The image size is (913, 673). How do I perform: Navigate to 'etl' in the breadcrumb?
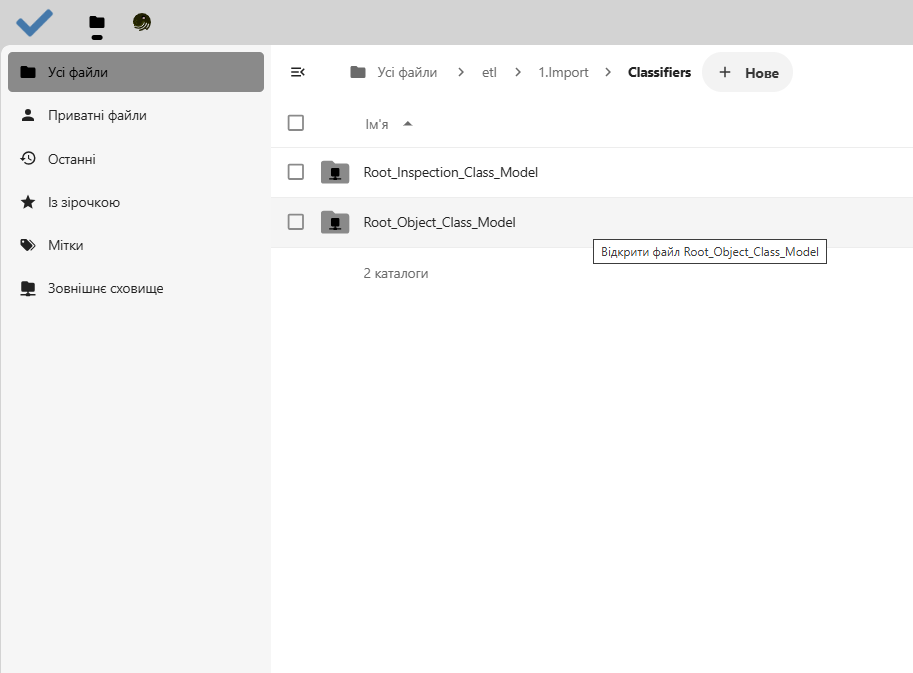click(x=489, y=72)
